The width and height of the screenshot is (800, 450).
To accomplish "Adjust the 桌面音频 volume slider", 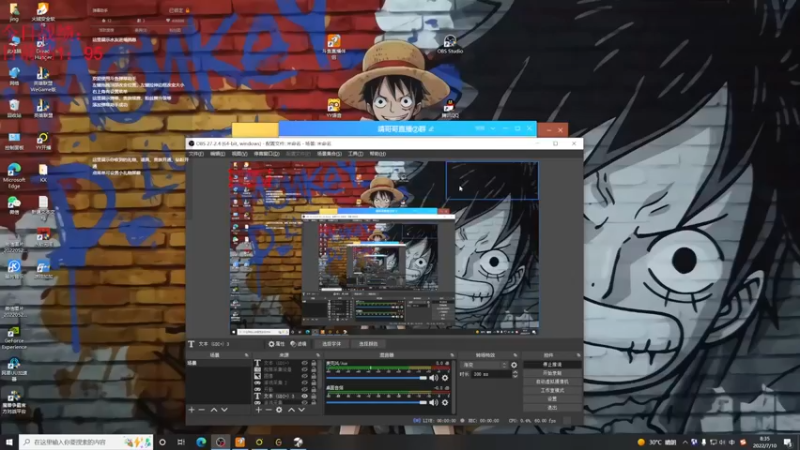I will tap(377, 403).
